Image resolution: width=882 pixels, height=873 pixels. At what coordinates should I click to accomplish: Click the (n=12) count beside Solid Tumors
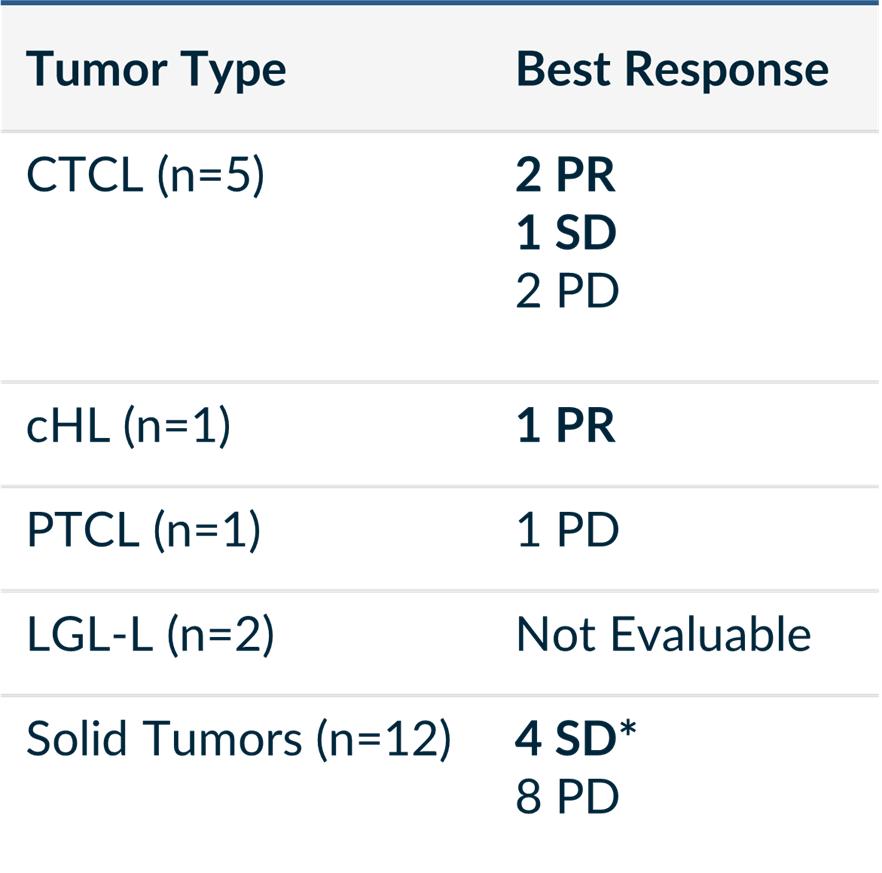tap(383, 739)
